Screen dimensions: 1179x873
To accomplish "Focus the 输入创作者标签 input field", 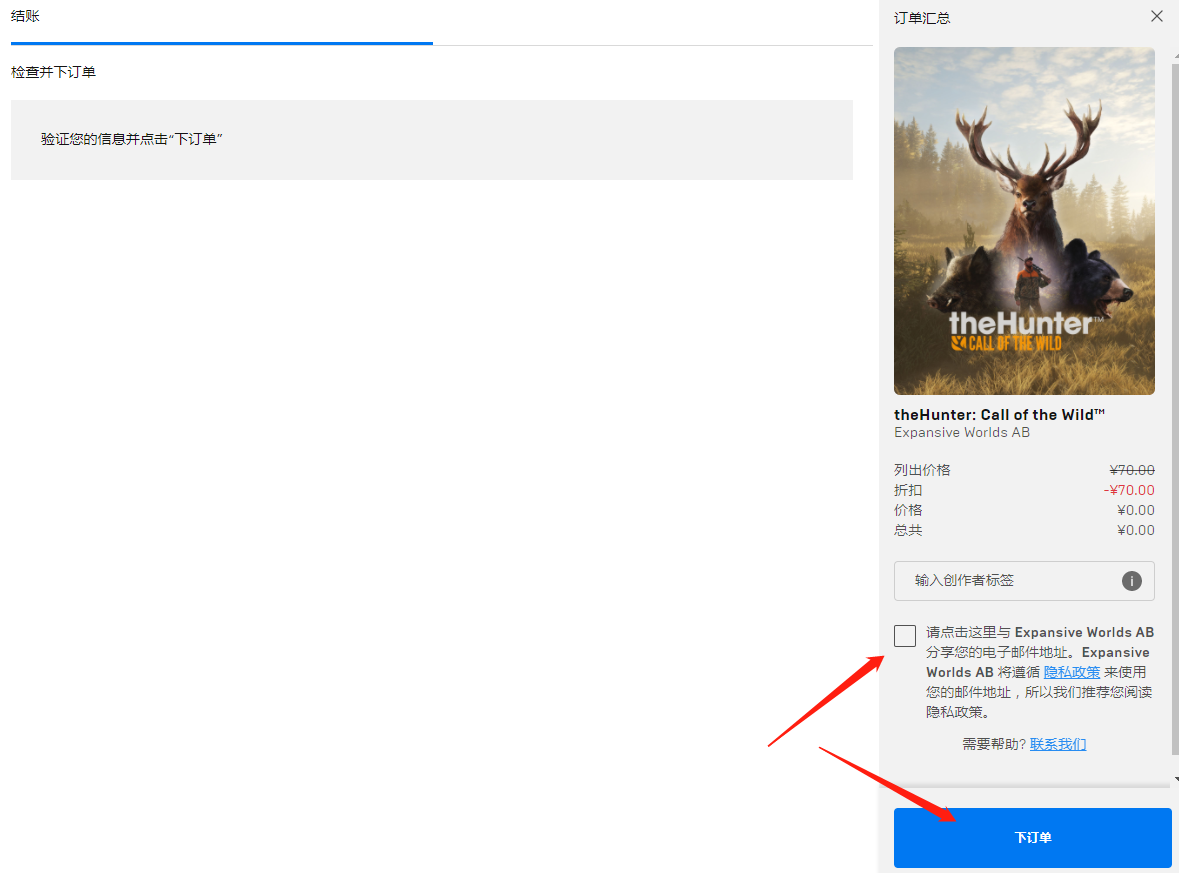I will pos(1010,581).
